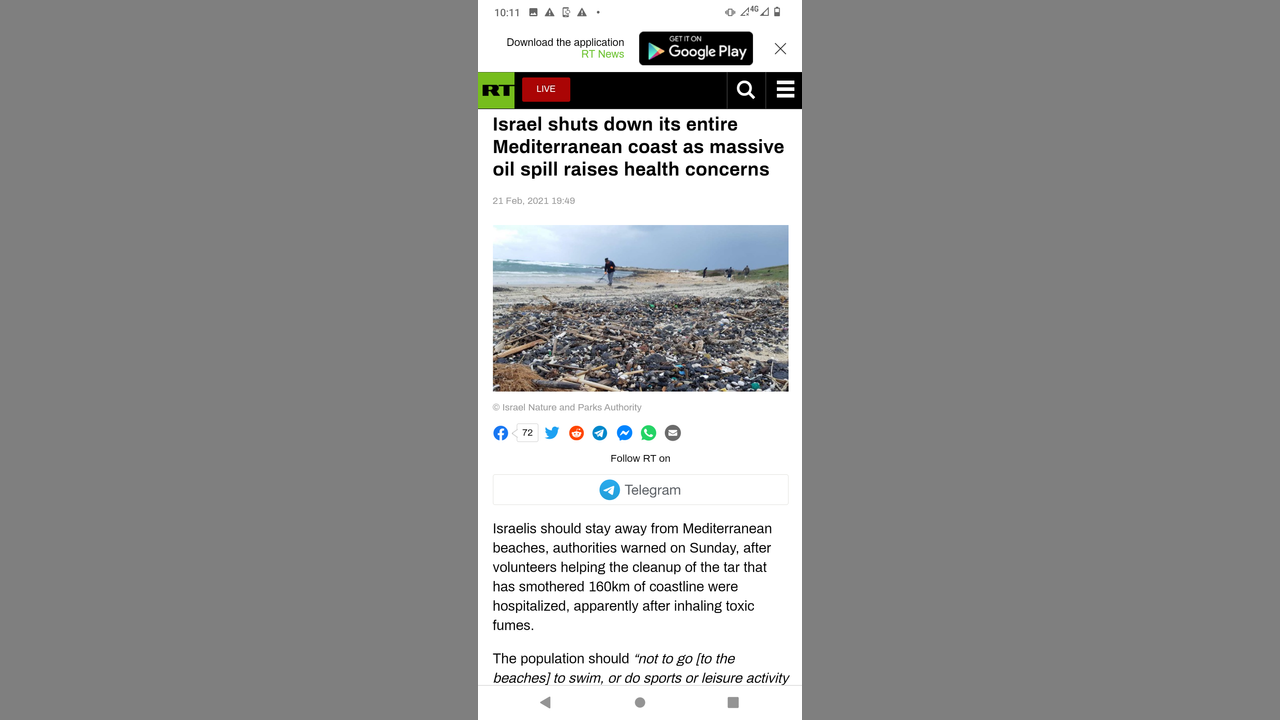
Task: Open Android recent apps square button
Action: (733, 702)
